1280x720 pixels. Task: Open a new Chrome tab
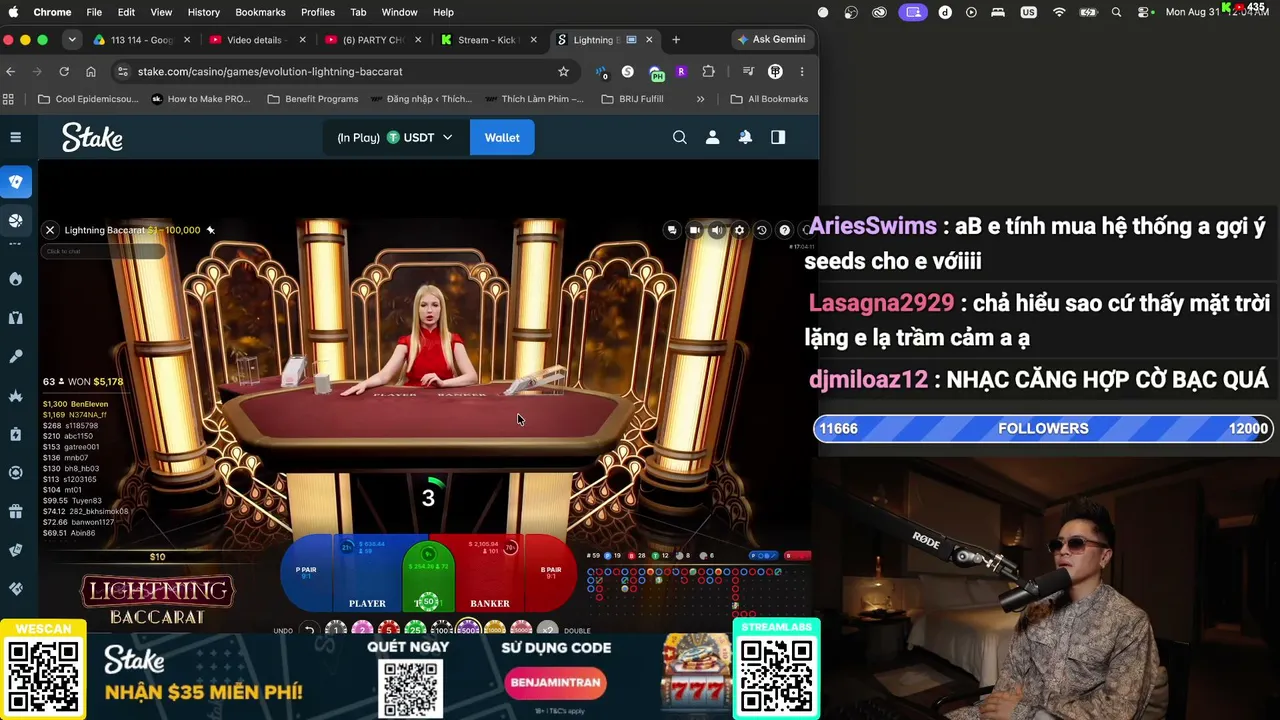pyautogui.click(x=676, y=40)
